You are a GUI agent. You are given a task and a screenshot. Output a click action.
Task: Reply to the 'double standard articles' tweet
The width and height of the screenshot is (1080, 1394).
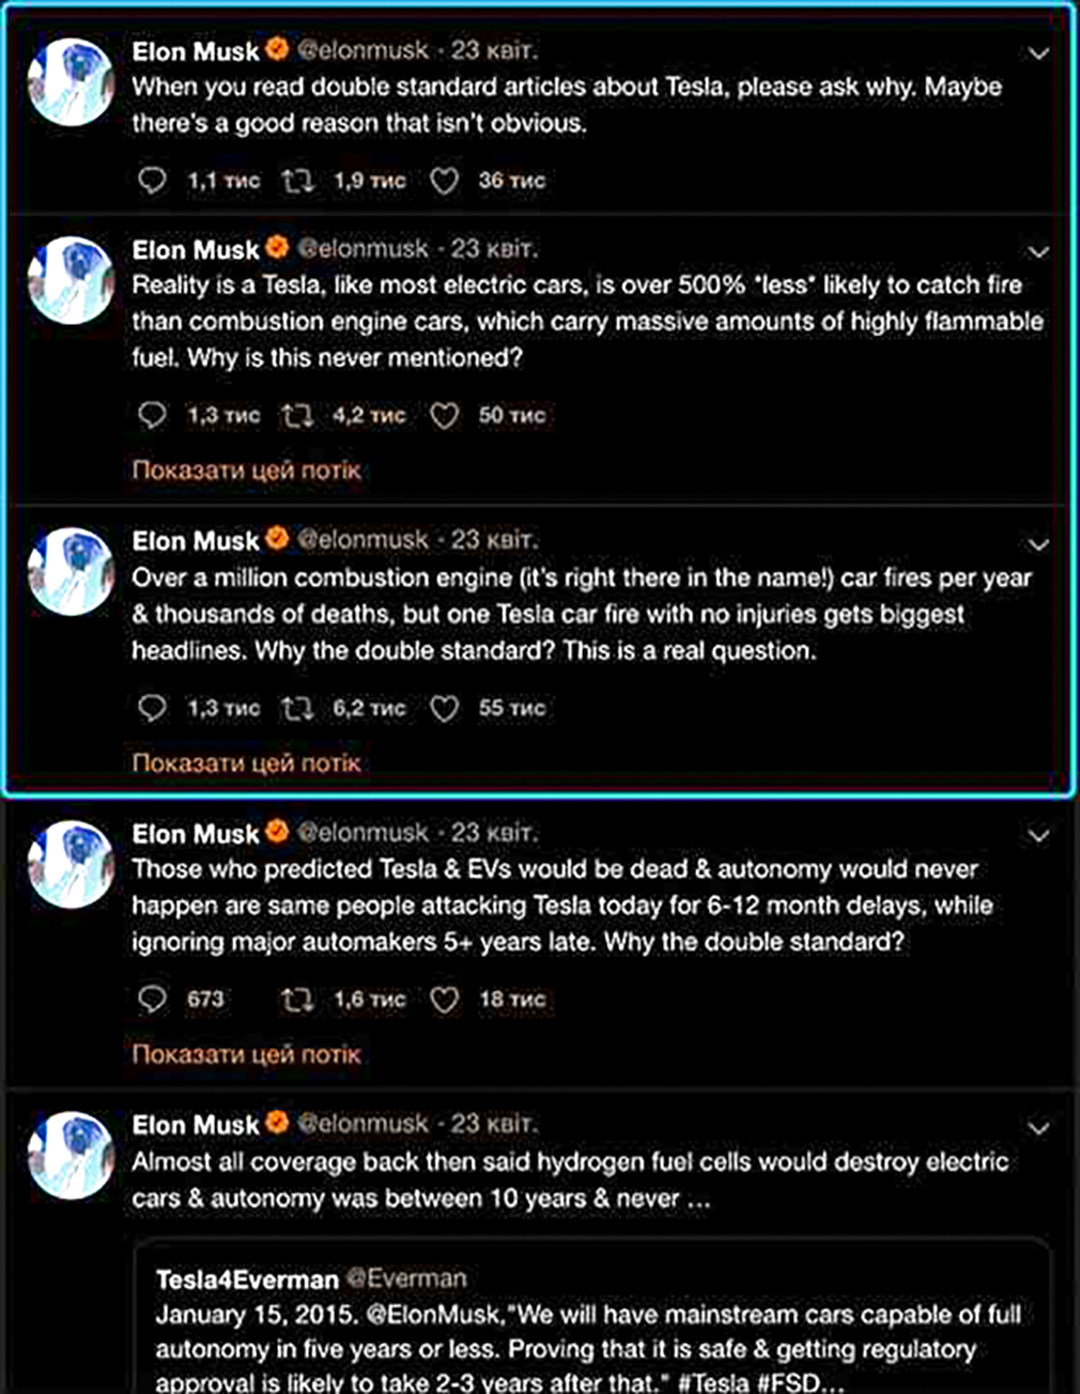coord(152,181)
